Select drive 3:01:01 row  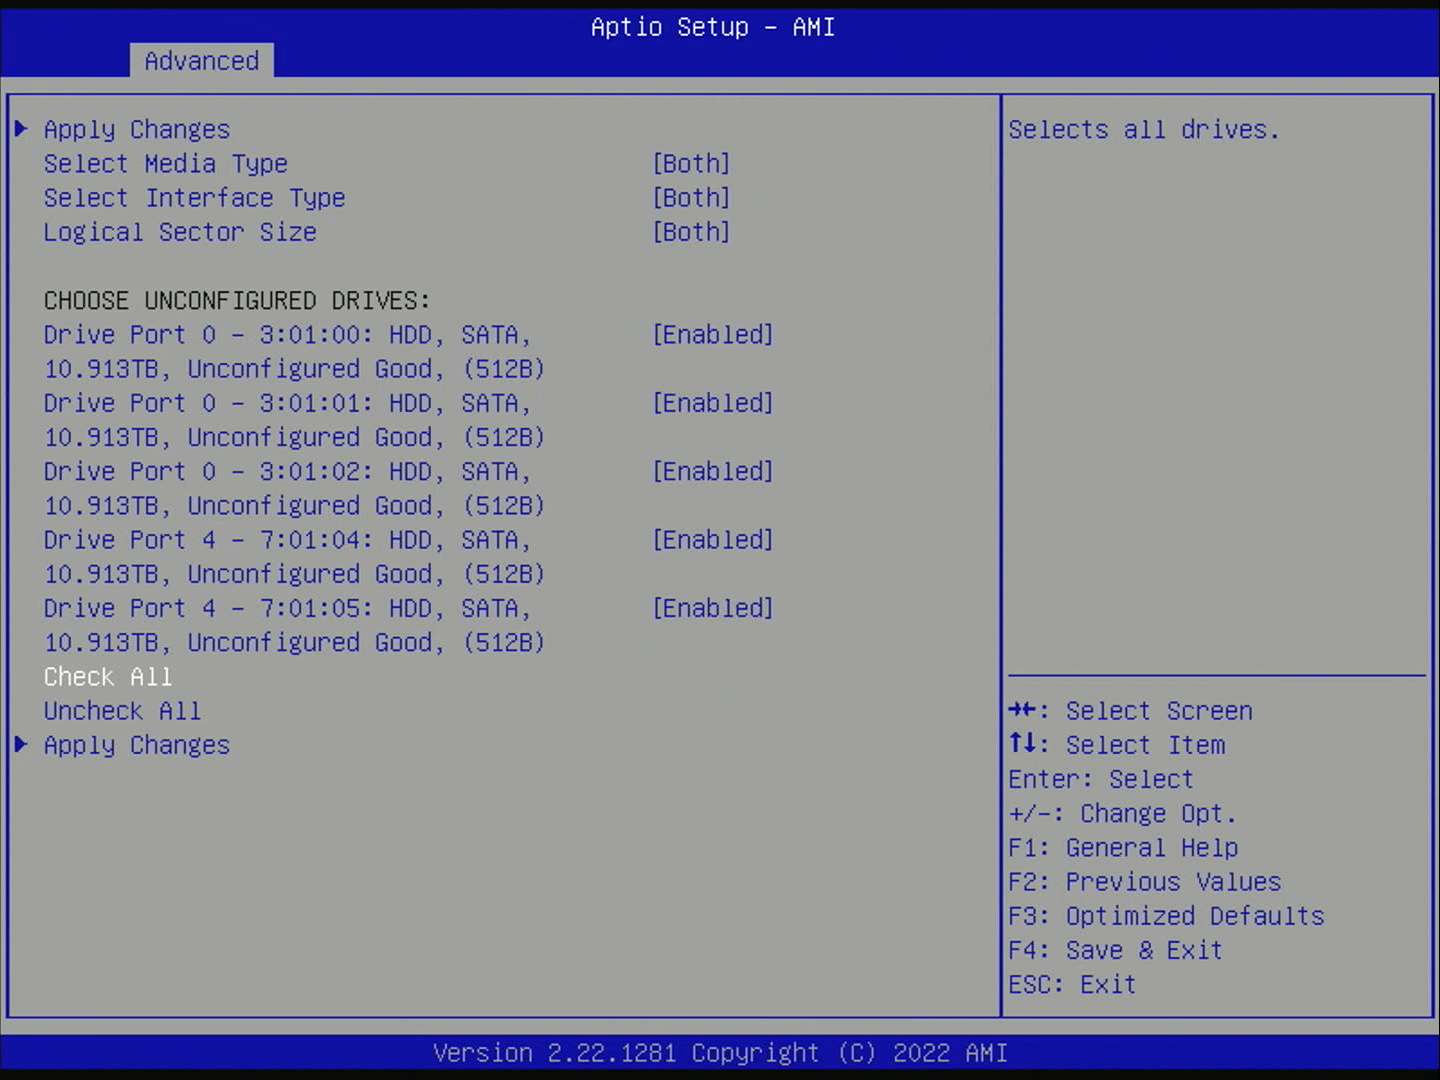tap(294, 420)
